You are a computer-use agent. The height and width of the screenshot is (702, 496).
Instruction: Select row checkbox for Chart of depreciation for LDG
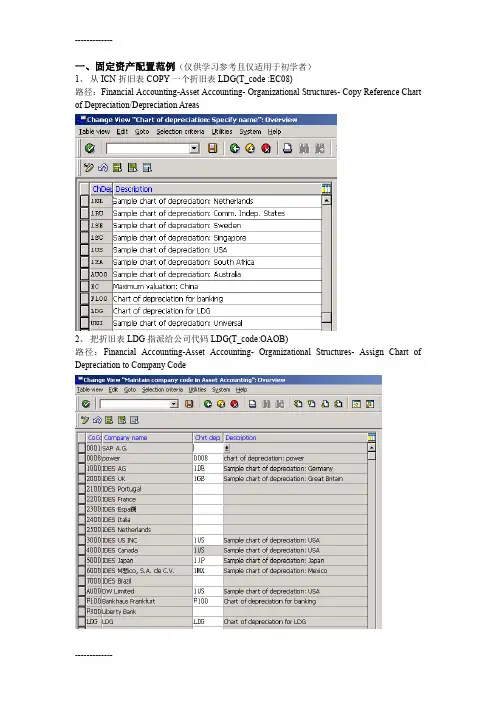[x=85, y=311]
